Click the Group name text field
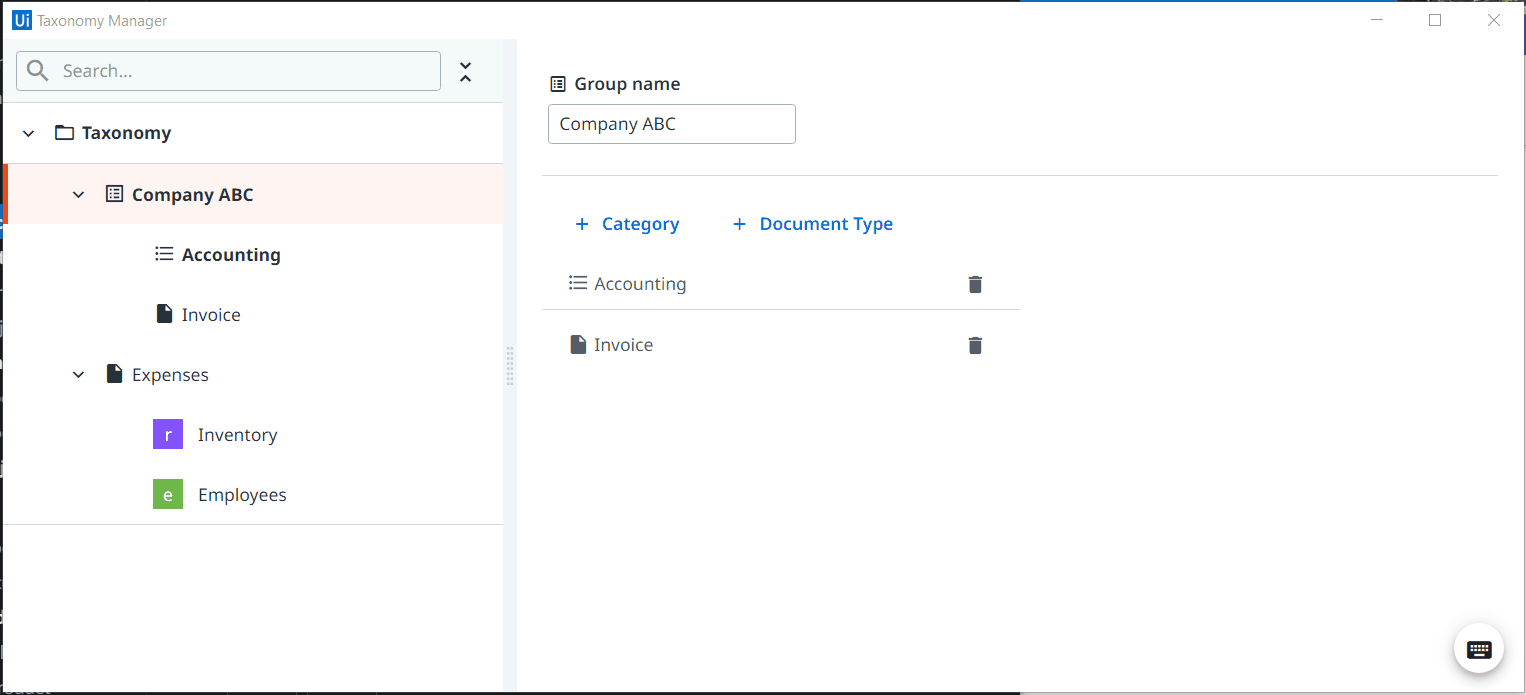 click(x=671, y=124)
